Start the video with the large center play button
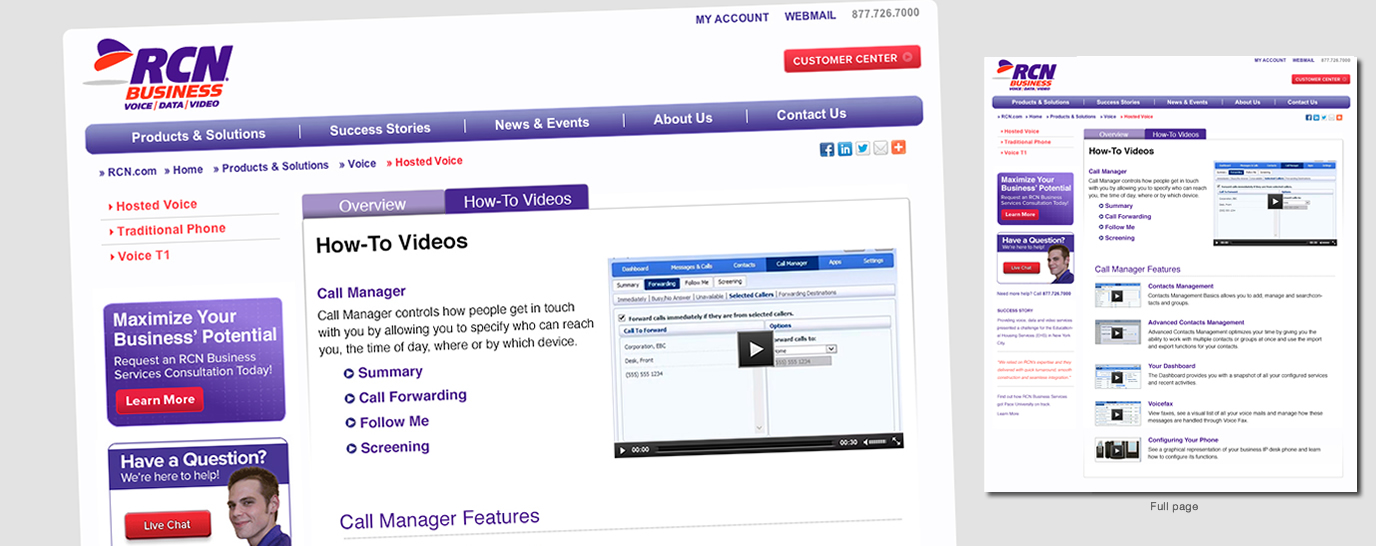 tap(755, 348)
